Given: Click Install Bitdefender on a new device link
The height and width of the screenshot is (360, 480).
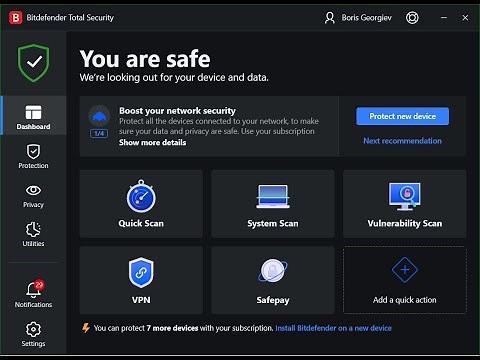Looking at the screenshot, I should click(x=333, y=328).
